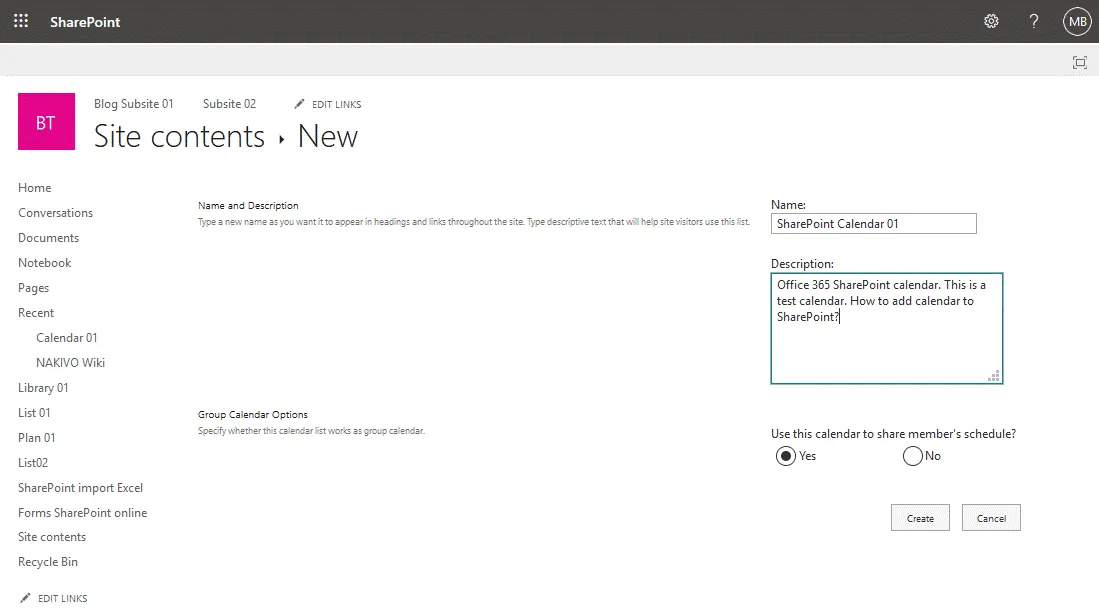The image size is (1099, 611).
Task: Create the SharePoint Calendar 01
Action: click(x=919, y=517)
